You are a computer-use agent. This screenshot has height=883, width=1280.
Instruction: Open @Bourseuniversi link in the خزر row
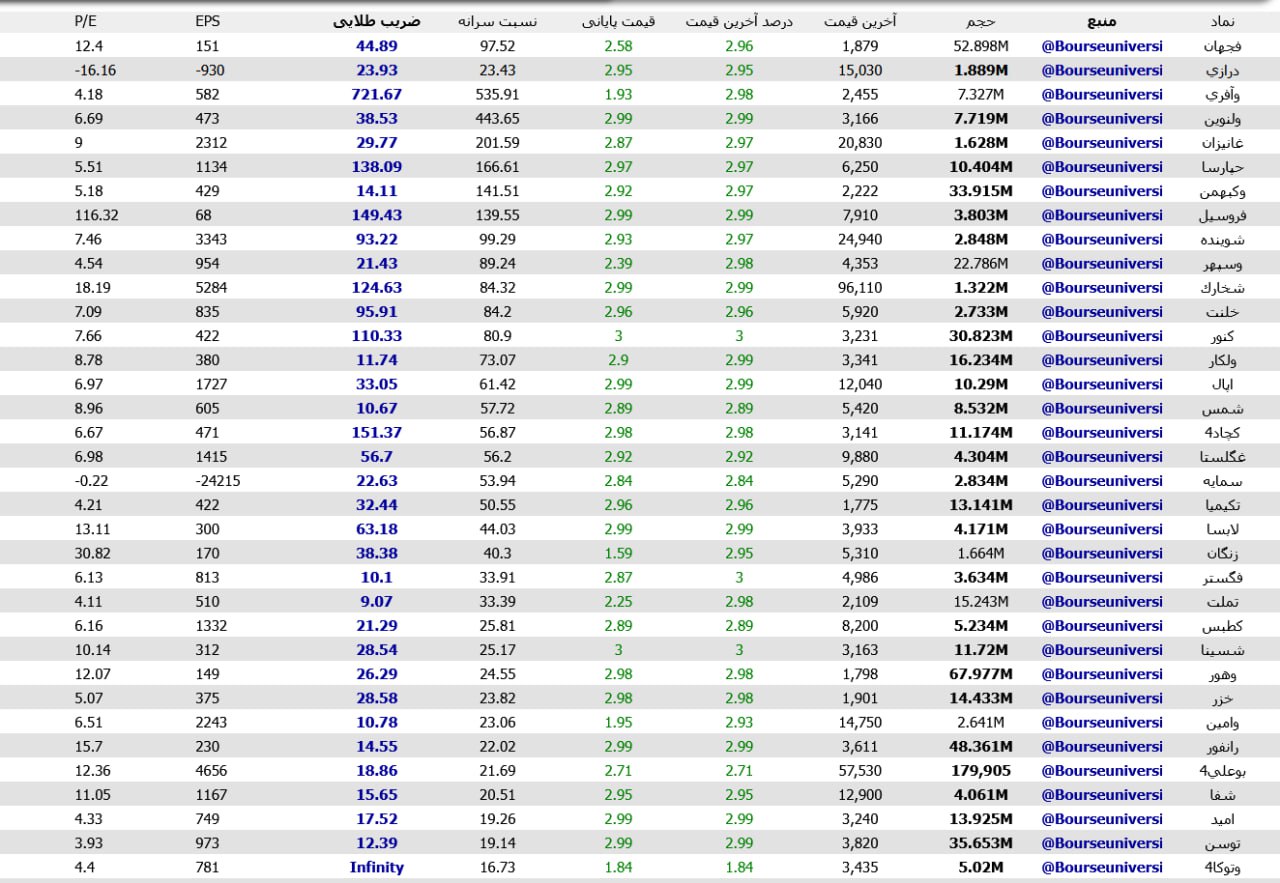tap(1102, 699)
